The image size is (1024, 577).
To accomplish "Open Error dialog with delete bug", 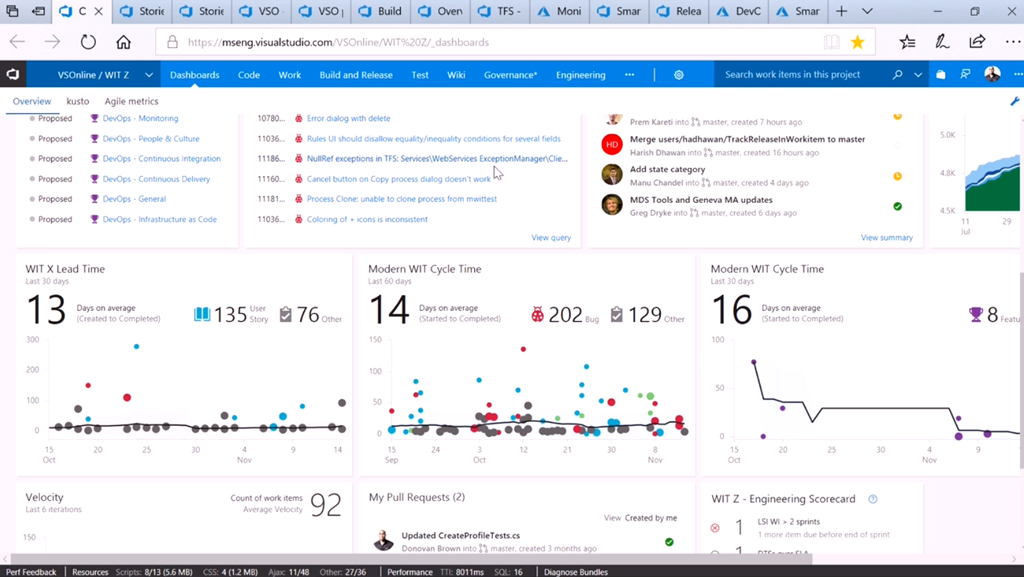I will [348, 118].
